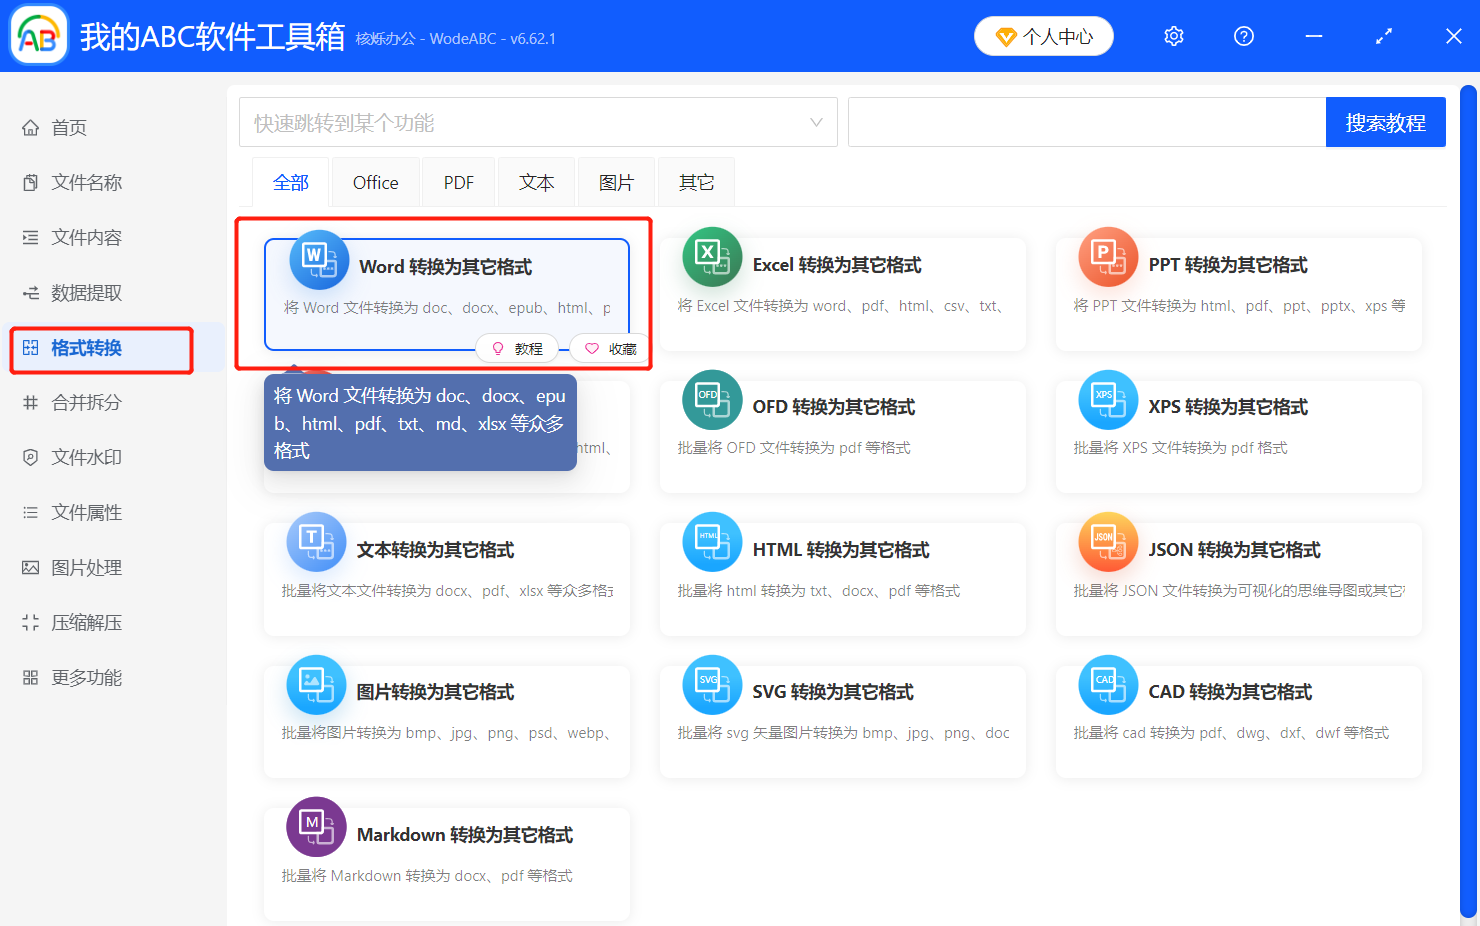Open the CAD 转换为其它格式 converter
Screen dimensions: 1480x926
(x=1238, y=691)
